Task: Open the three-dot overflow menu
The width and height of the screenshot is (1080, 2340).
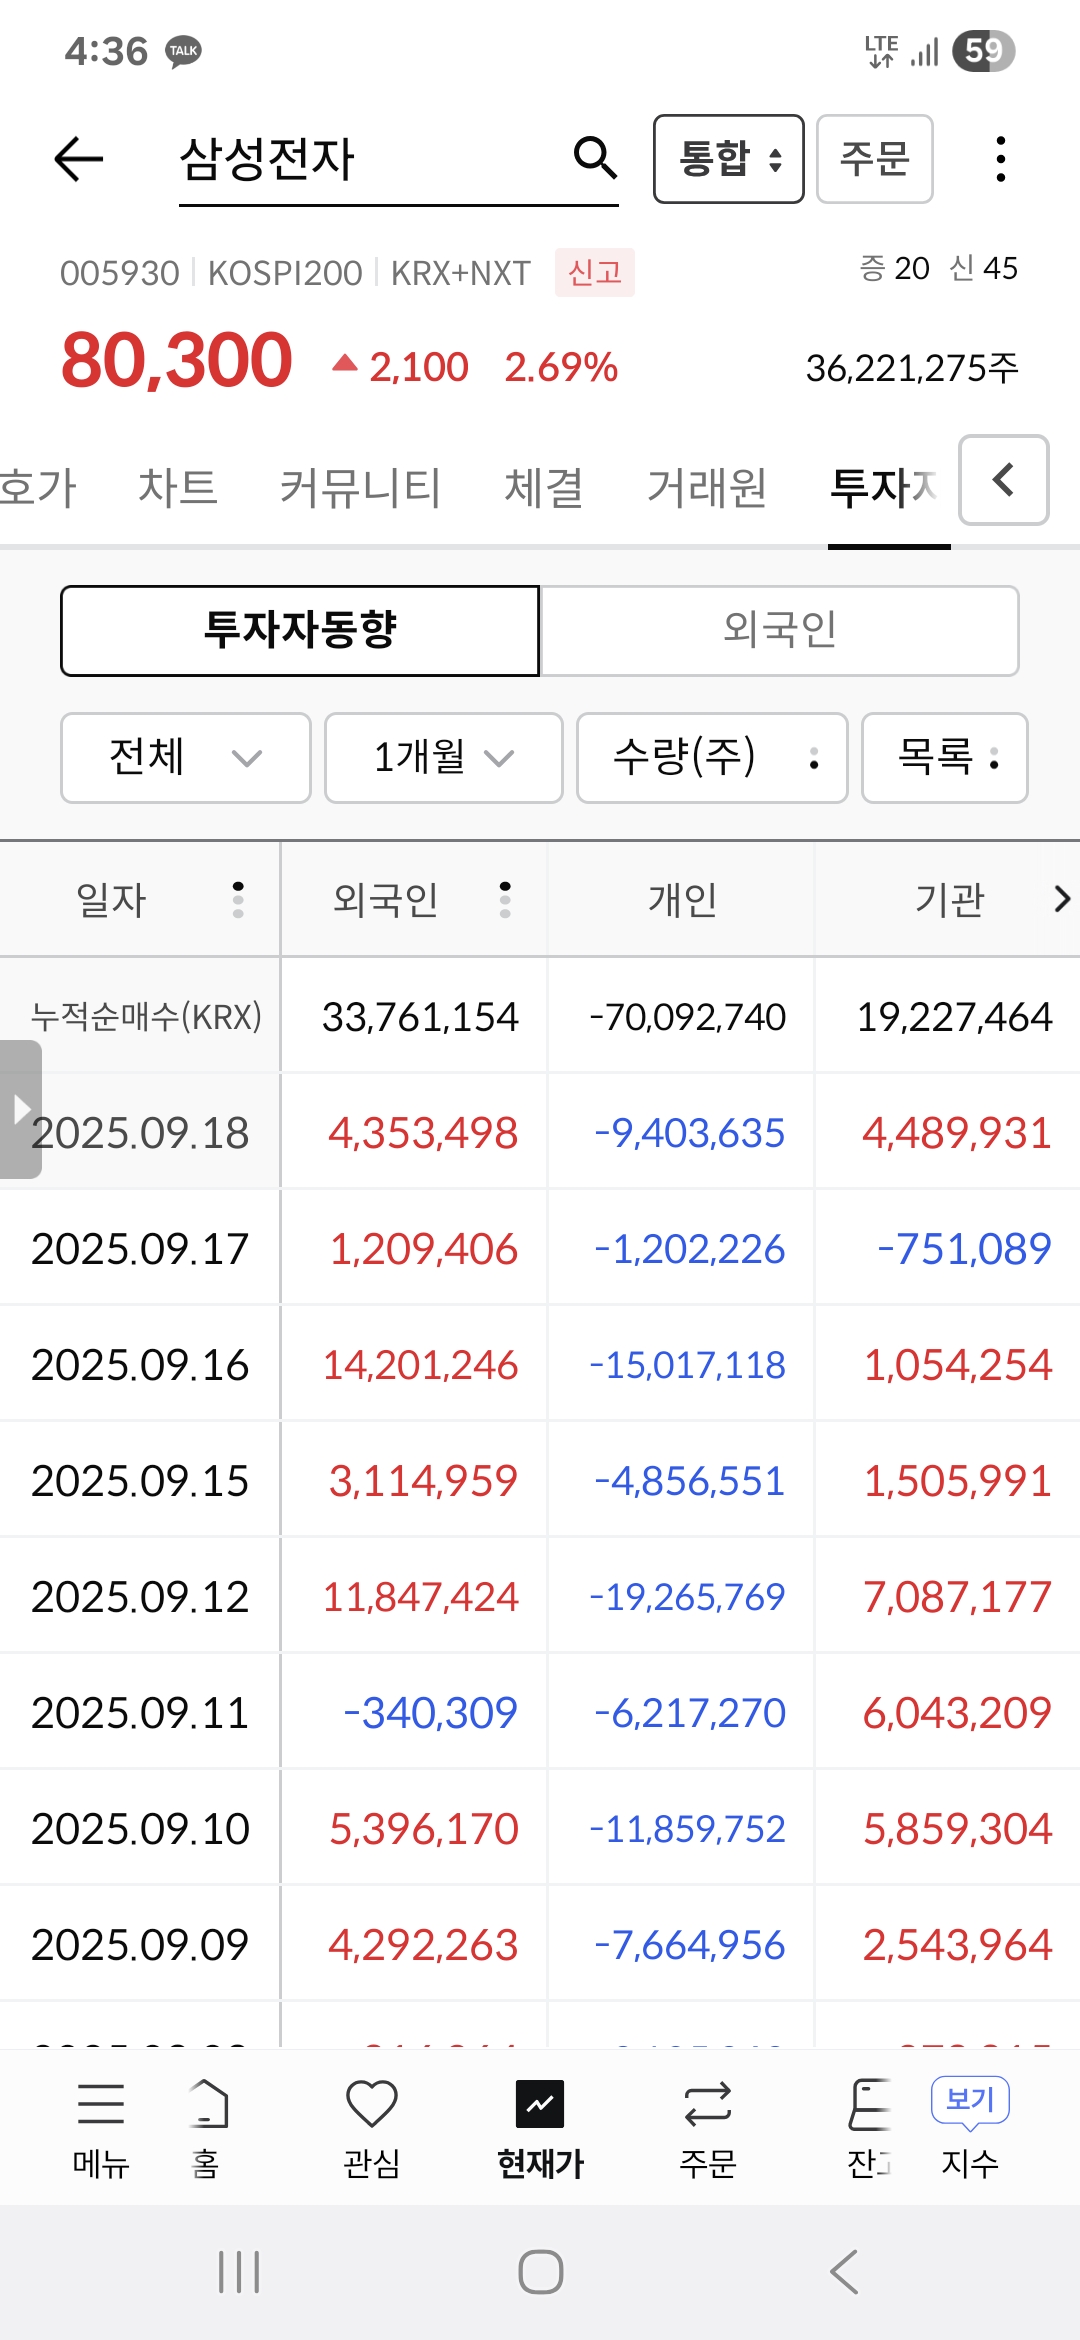Action: point(1000,159)
